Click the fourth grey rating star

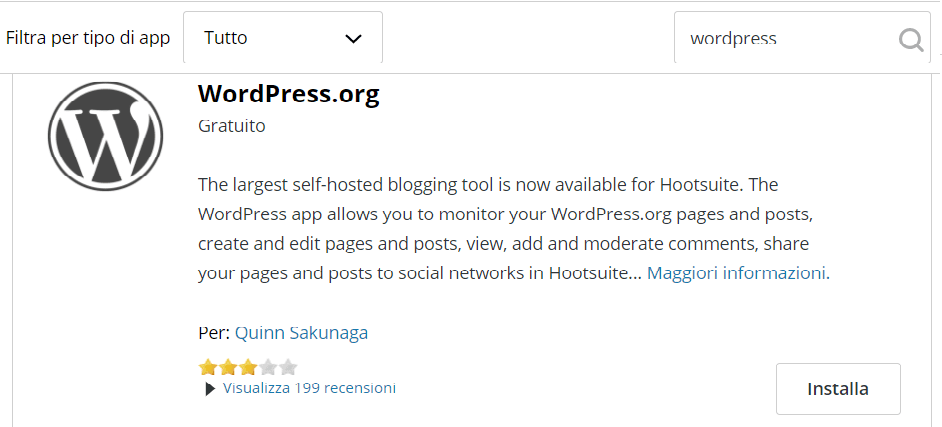(x=269, y=367)
